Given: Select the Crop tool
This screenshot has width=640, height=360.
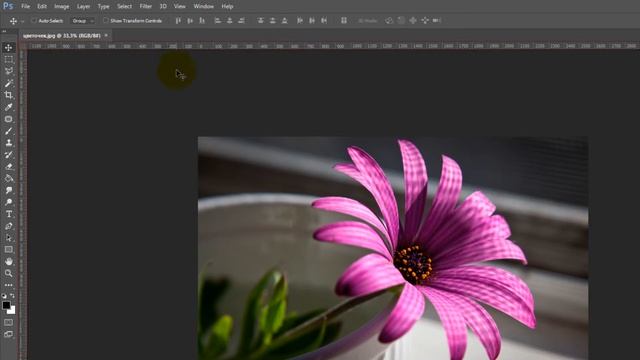Looking at the screenshot, I should click(8, 95).
